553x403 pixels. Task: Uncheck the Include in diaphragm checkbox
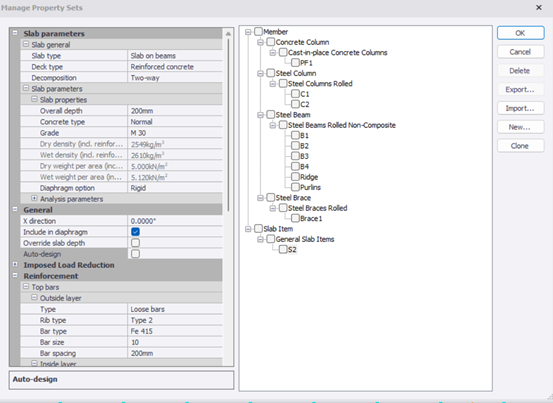pyautogui.click(x=135, y=232)
